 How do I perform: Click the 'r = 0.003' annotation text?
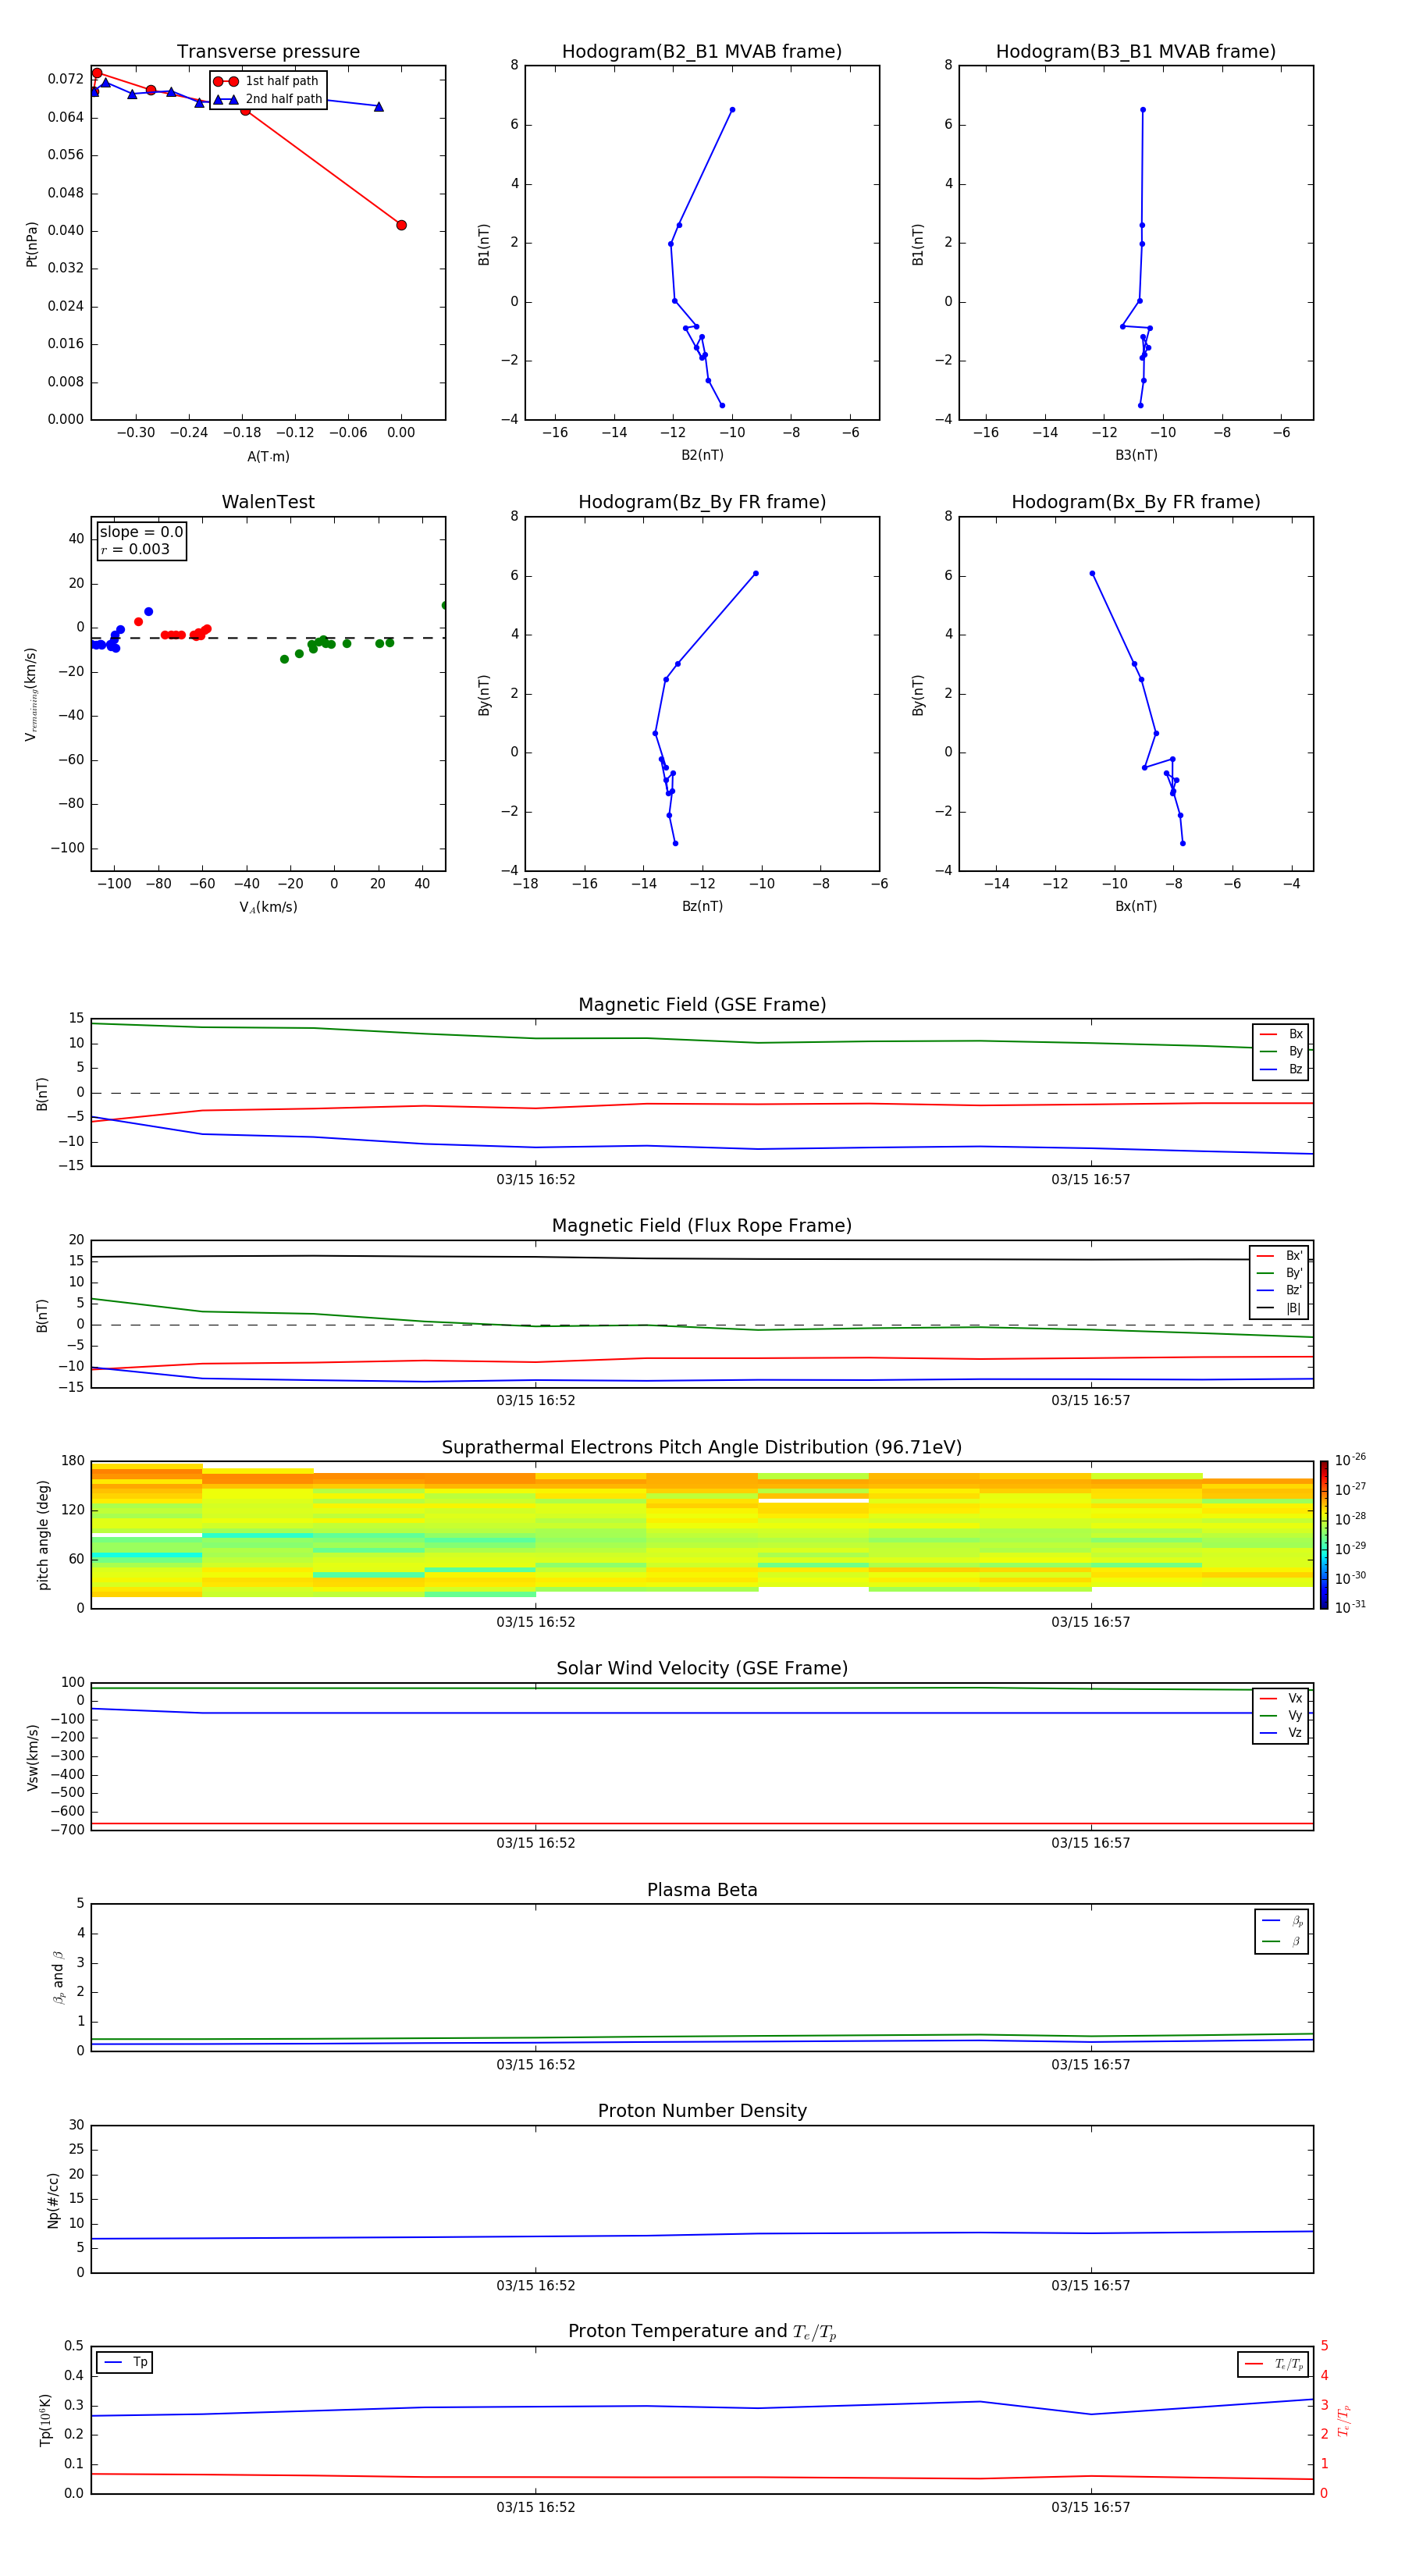(x=136, y=549)
